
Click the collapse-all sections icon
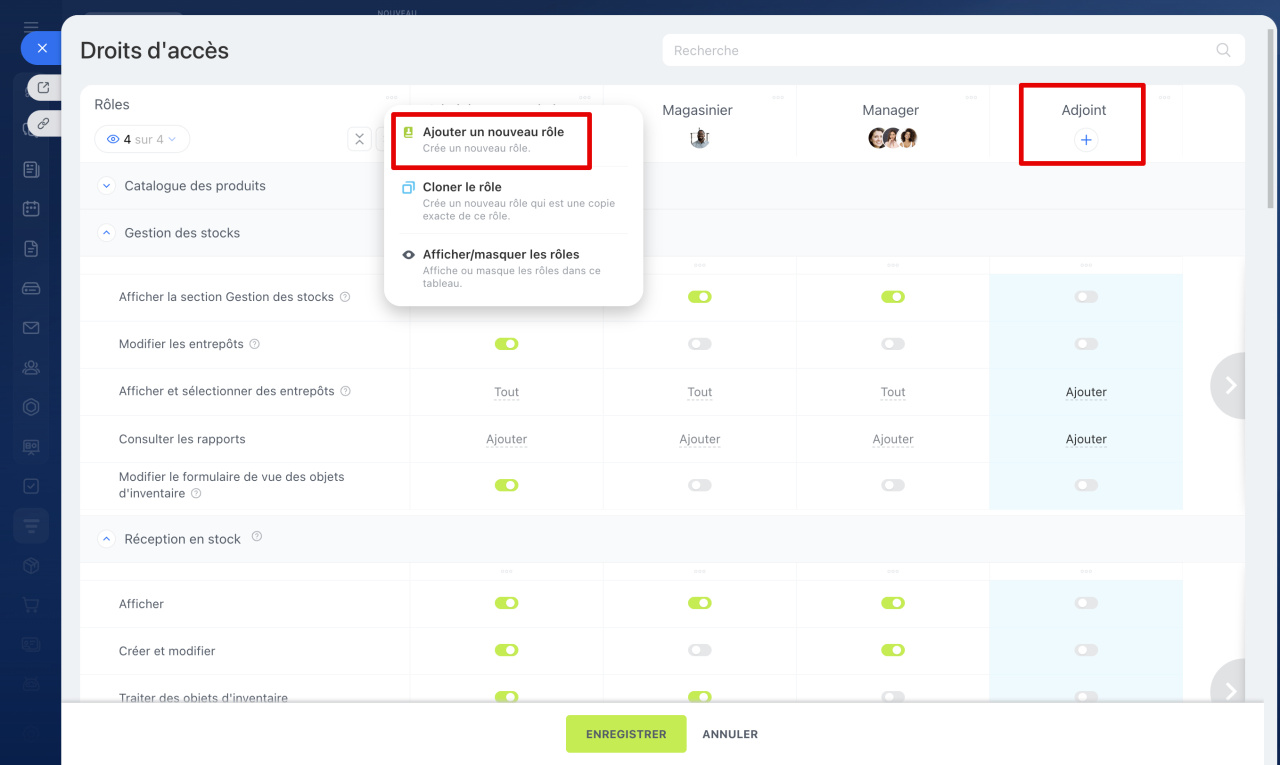(359, 140)
